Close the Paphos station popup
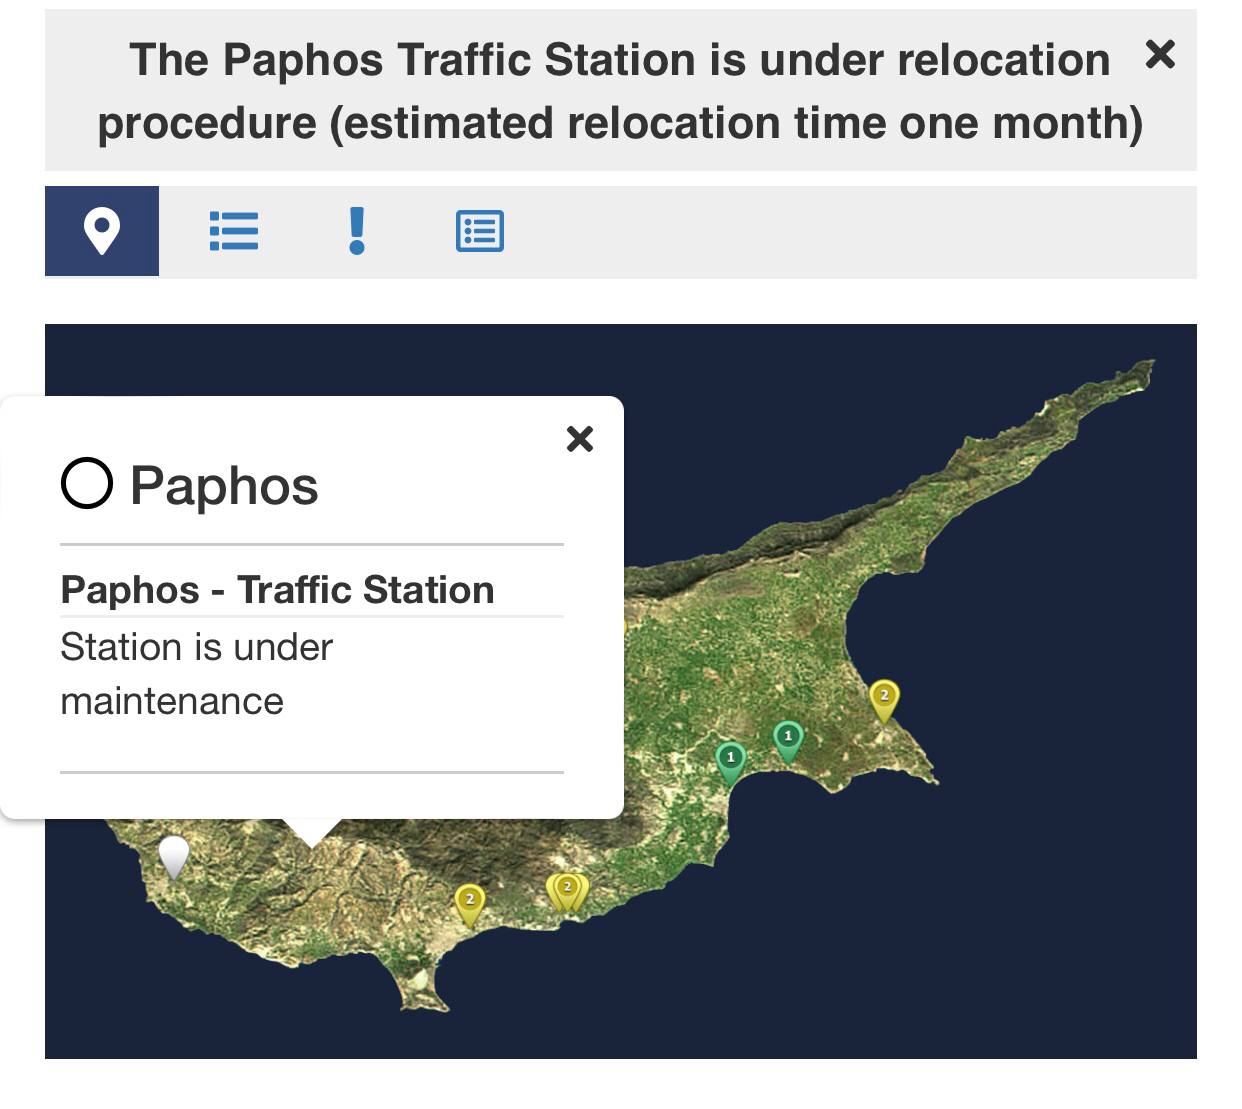The width and height of the screenshot is (1242, 1109). pos(580,439)
